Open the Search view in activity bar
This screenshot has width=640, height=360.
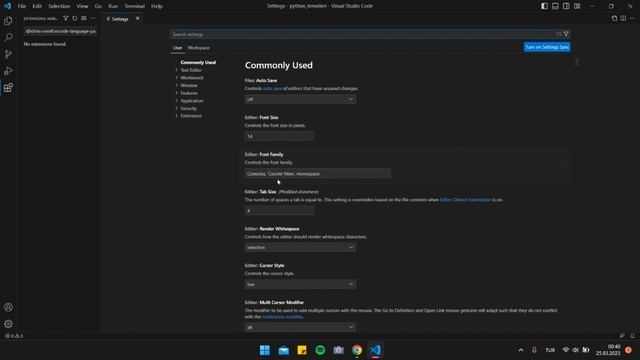(8, 37)
